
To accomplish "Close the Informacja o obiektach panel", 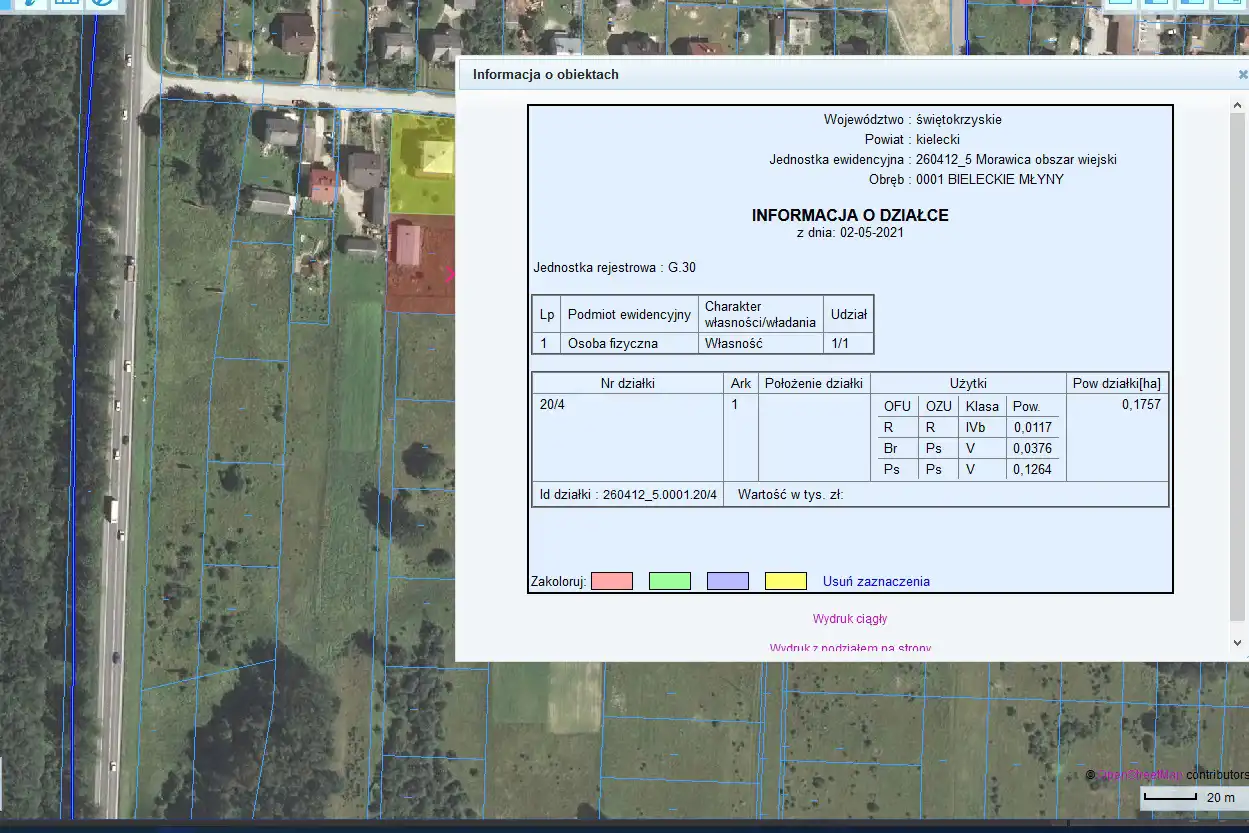I will tap(1242, 75).
